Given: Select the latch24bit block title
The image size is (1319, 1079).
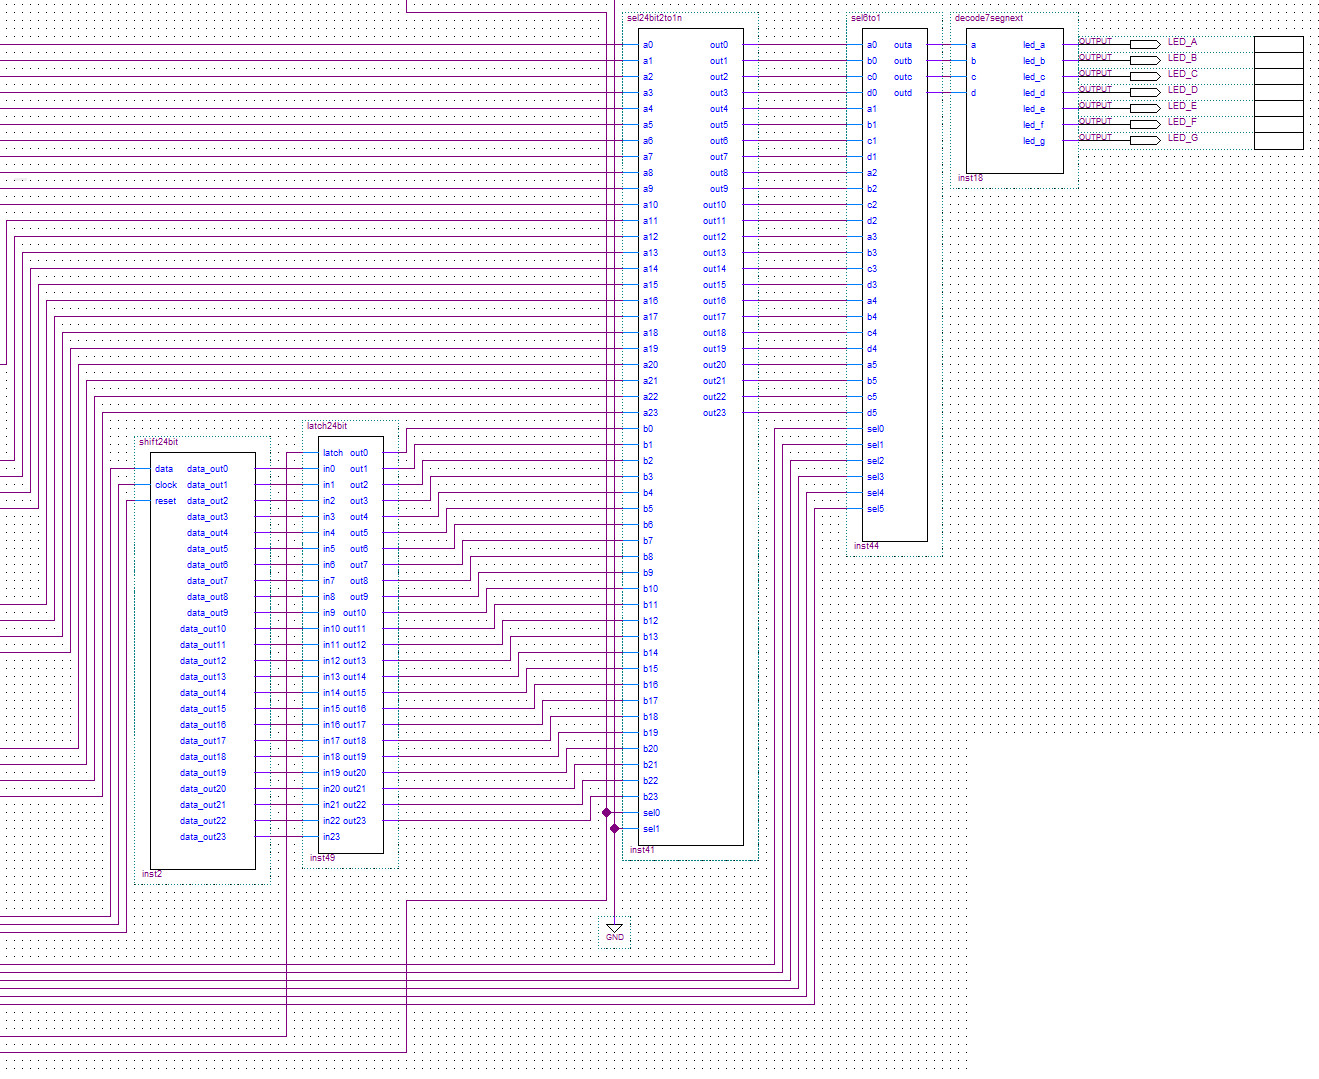Looking at the screenshot, I should click(327, 426).
